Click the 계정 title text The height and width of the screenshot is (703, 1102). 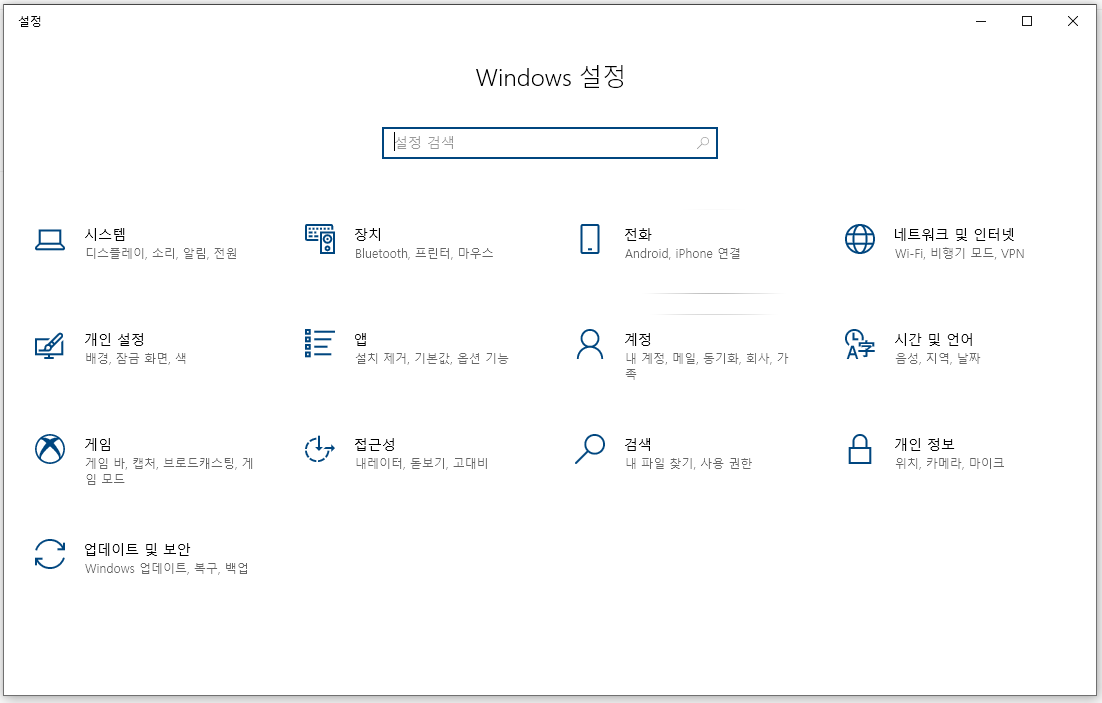(637, 339)
